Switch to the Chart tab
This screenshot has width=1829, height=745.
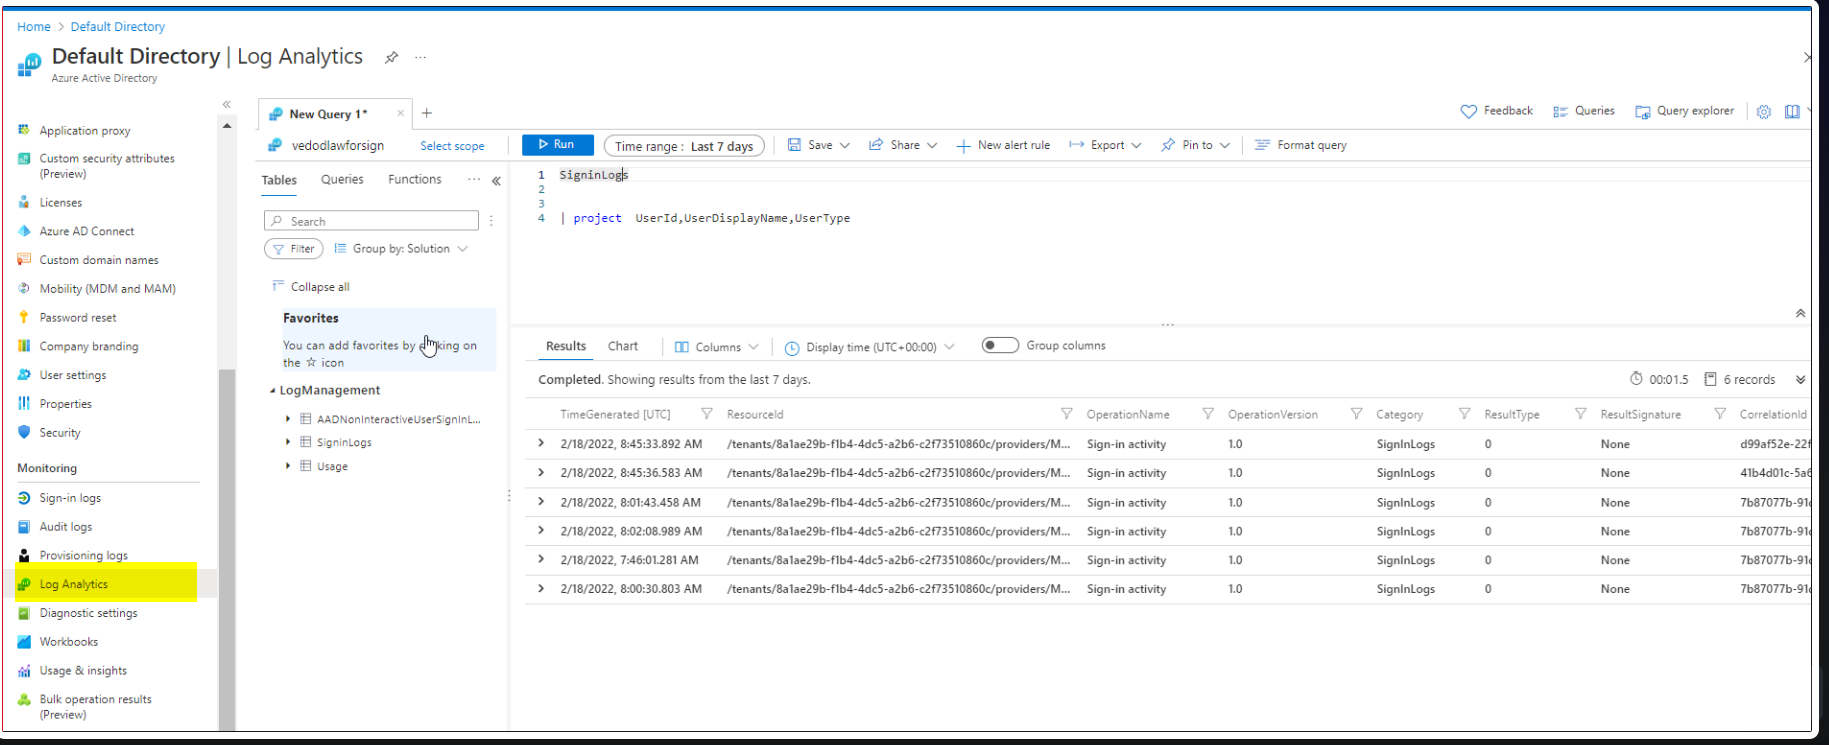[x=623, y=347]
